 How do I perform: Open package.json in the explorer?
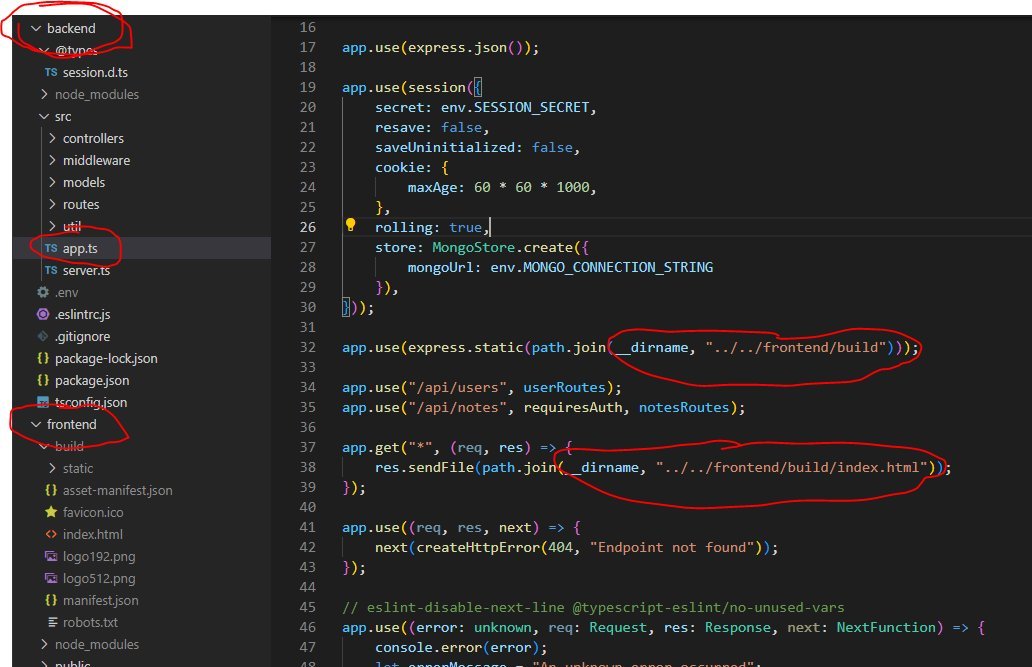point(92,381)
